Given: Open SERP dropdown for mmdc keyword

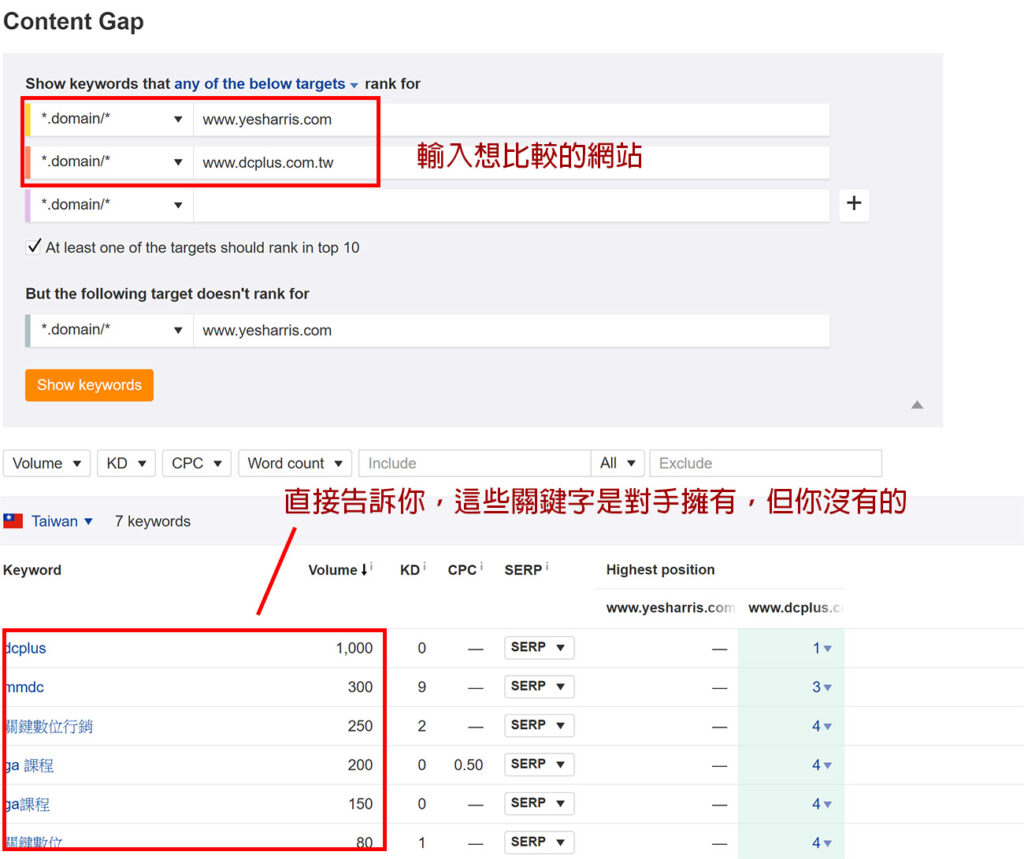Looking at the screenshot, I should [538, 686].
